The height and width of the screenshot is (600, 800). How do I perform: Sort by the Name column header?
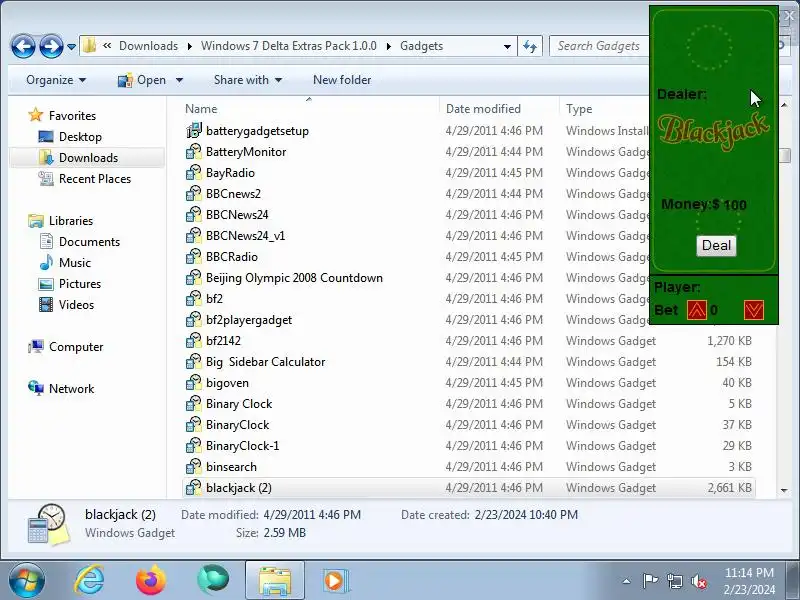tap(201, 109)
